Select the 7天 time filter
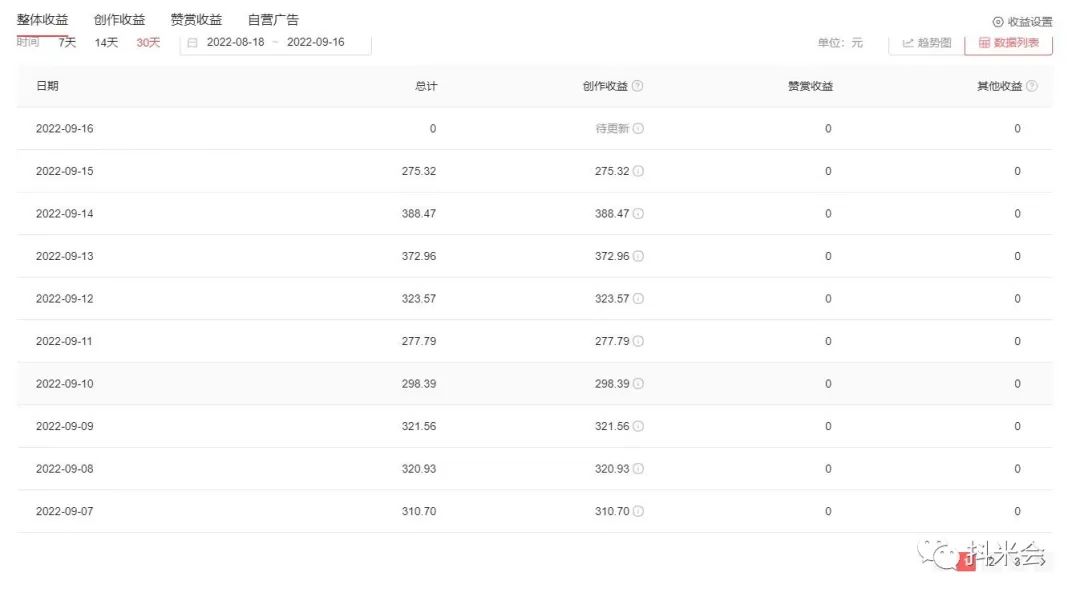This screenshot has width=1080, height=601. [x=66, y=43]
